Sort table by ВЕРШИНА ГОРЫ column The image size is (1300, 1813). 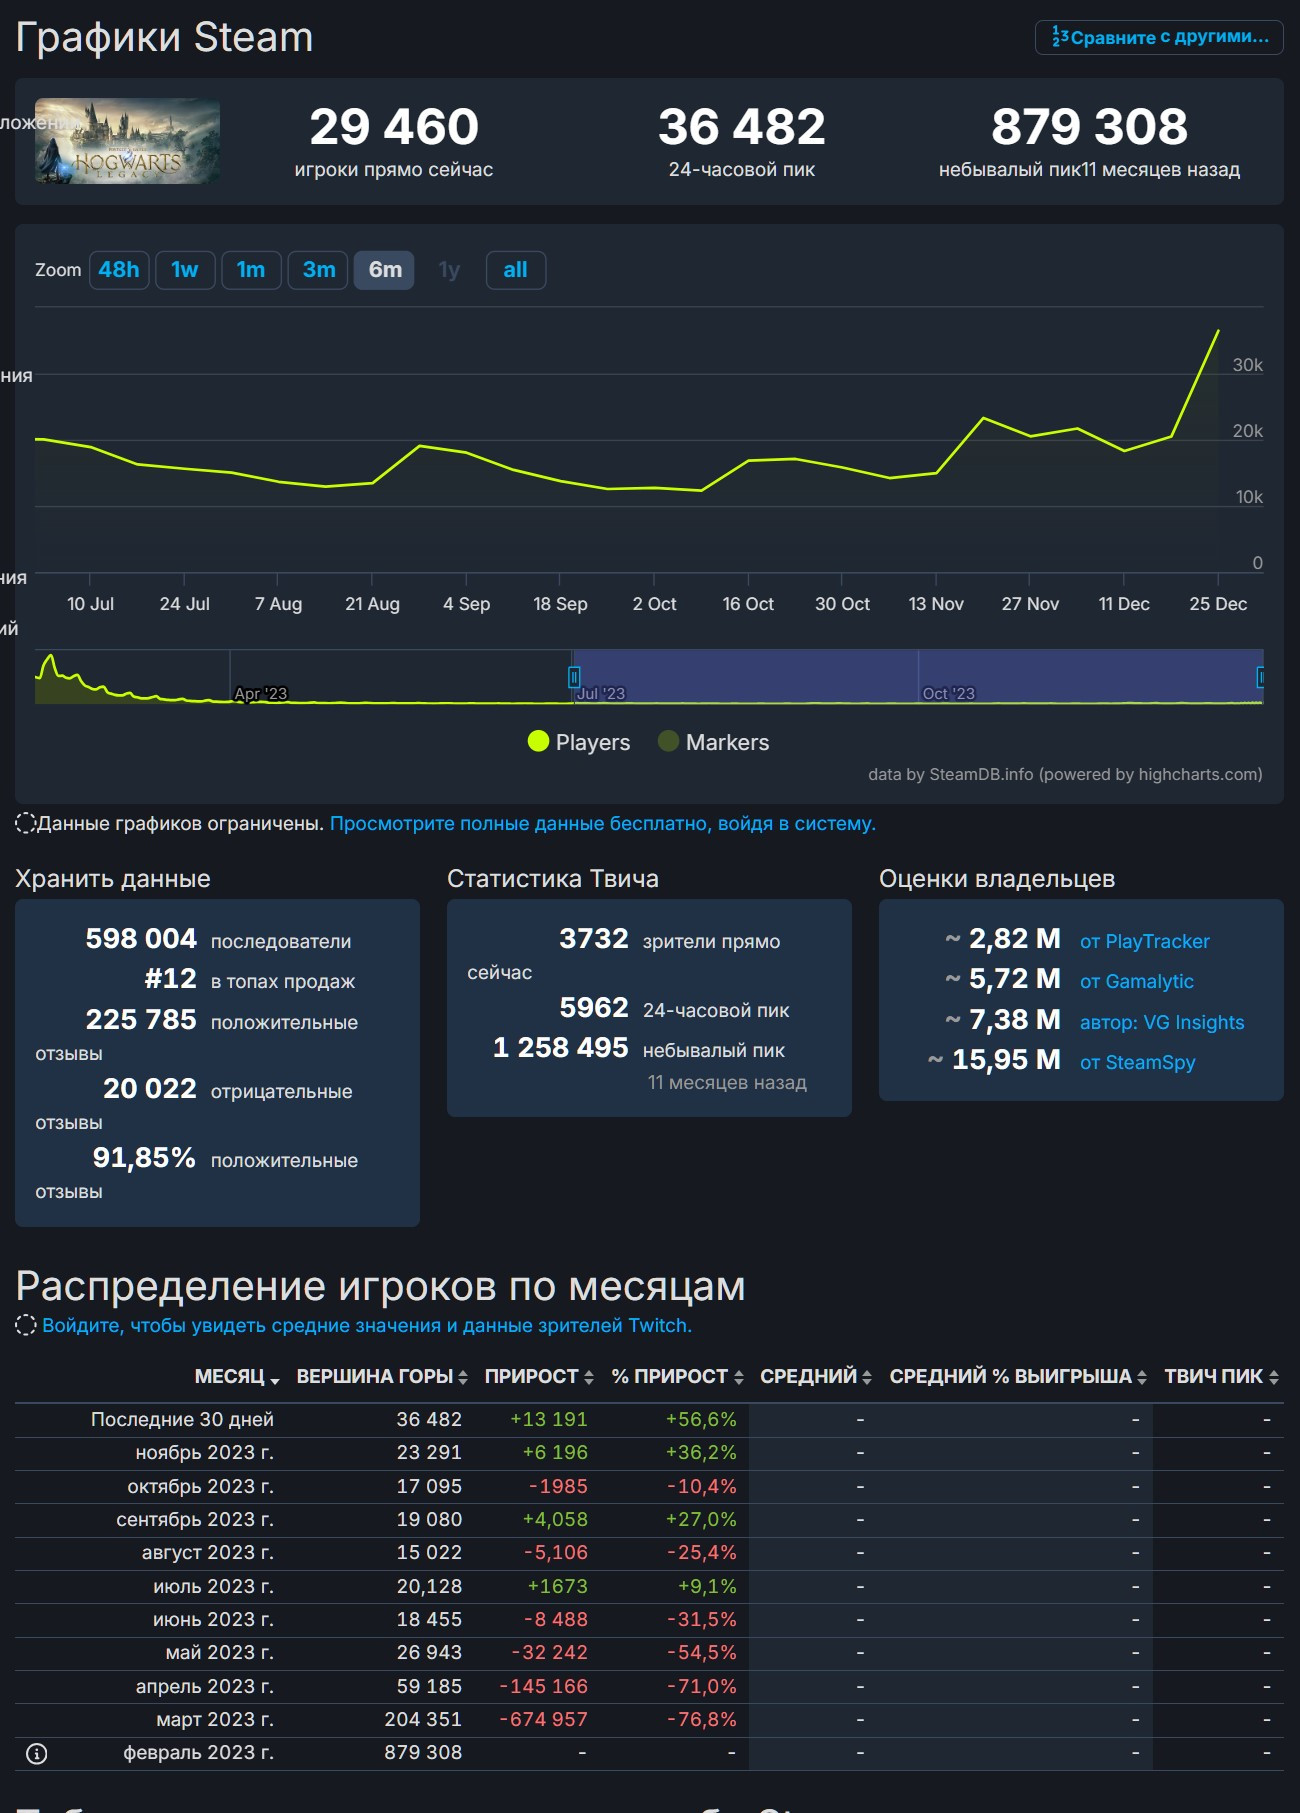381,1376
